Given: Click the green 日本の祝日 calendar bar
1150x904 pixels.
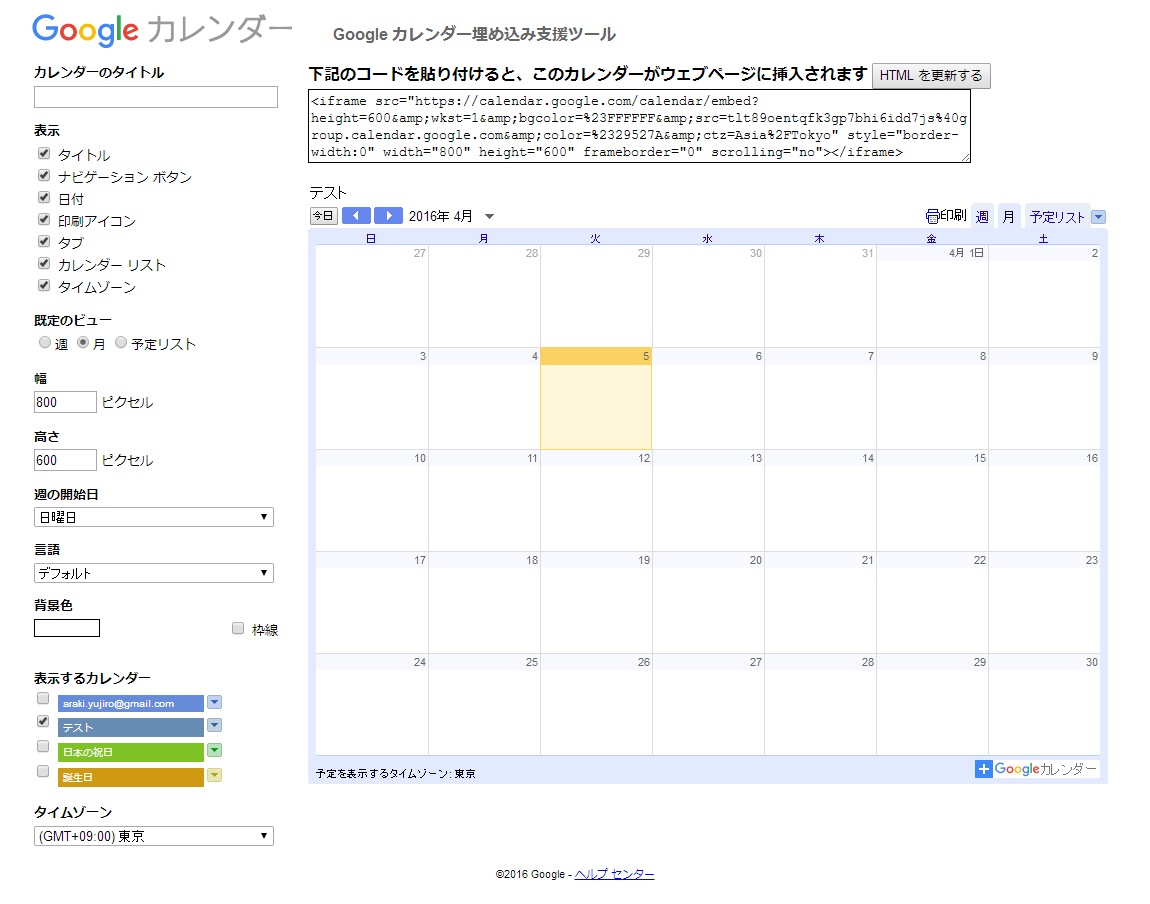Looking at the screenshot, I should pyautogui.click(x=131, y=752).
